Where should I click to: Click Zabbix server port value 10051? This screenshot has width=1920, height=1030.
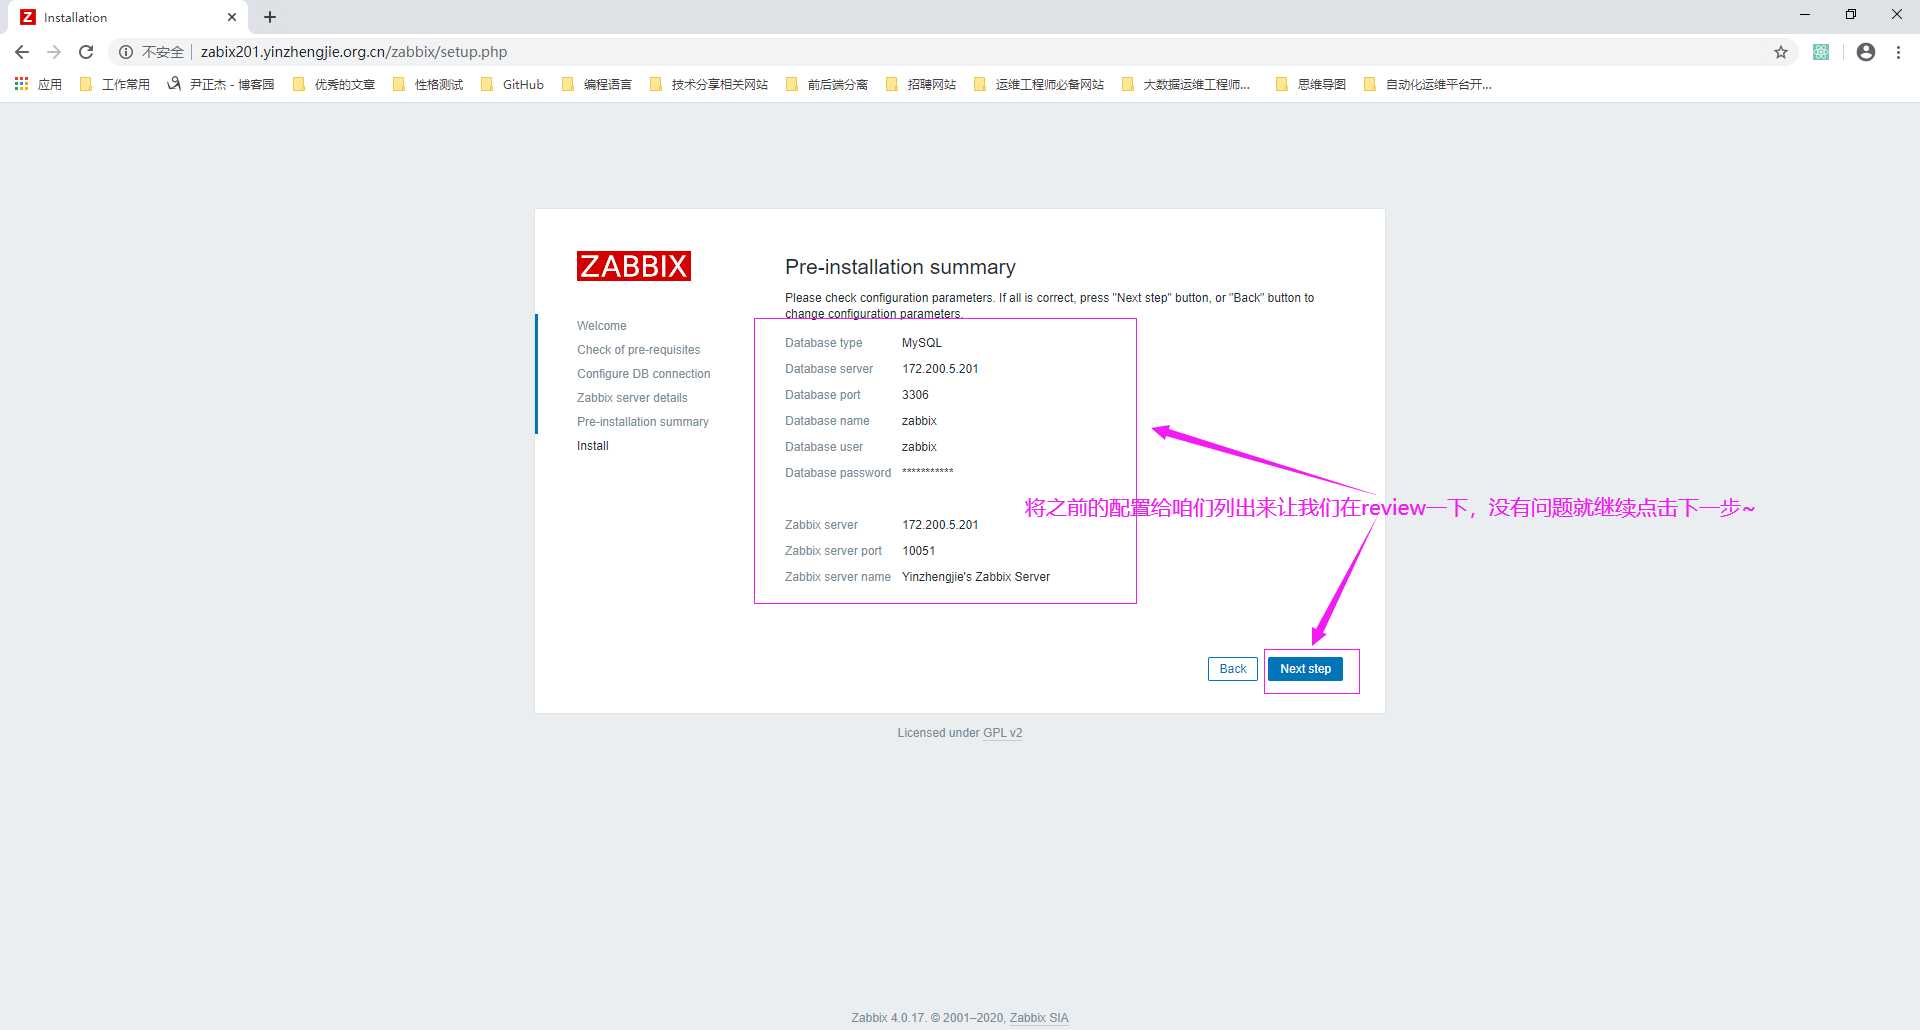click(919, 551)
